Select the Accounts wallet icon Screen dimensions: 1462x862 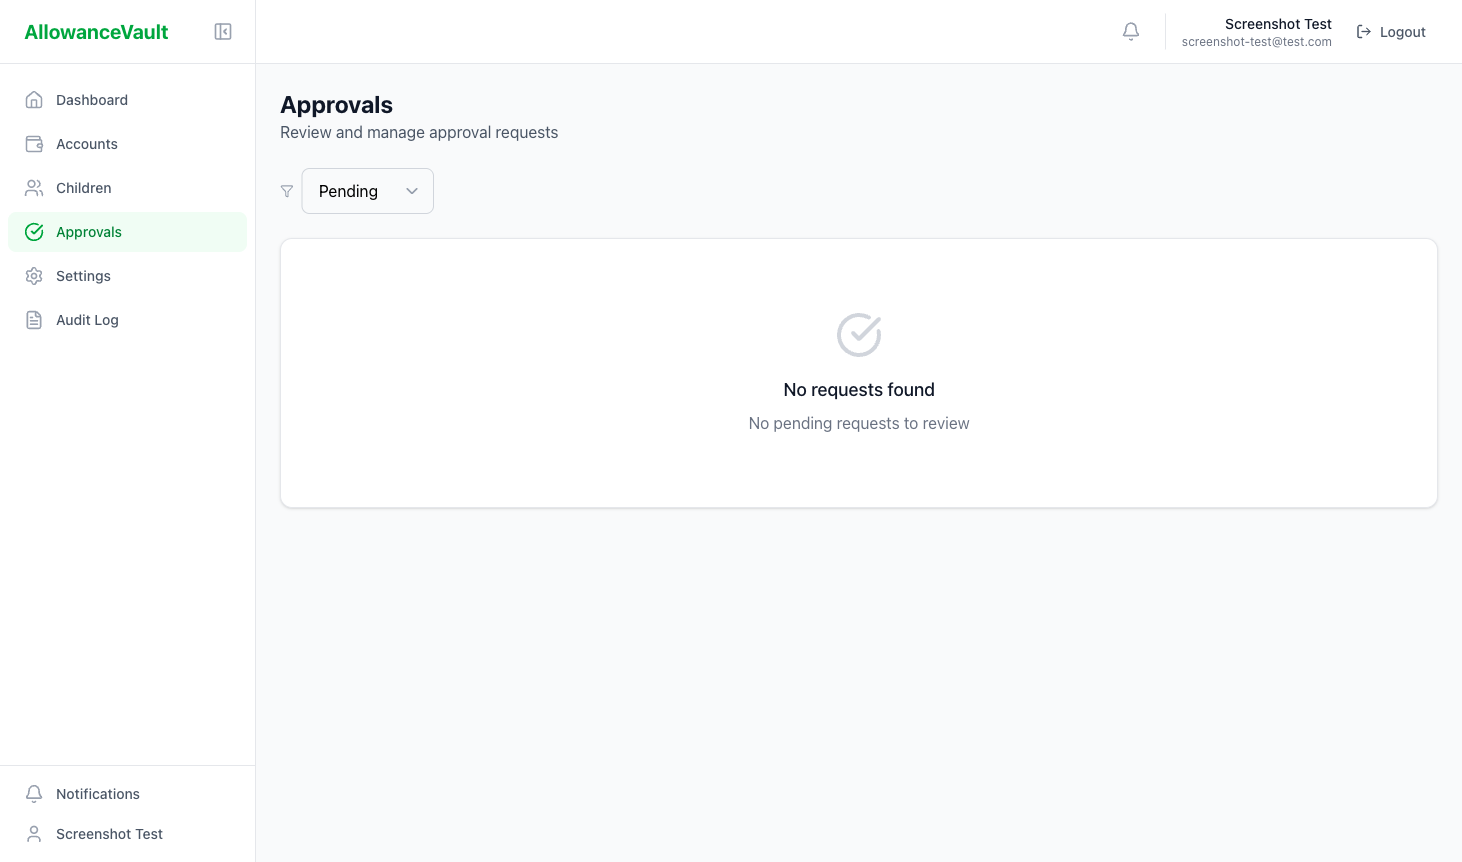(x=34, y=143)
